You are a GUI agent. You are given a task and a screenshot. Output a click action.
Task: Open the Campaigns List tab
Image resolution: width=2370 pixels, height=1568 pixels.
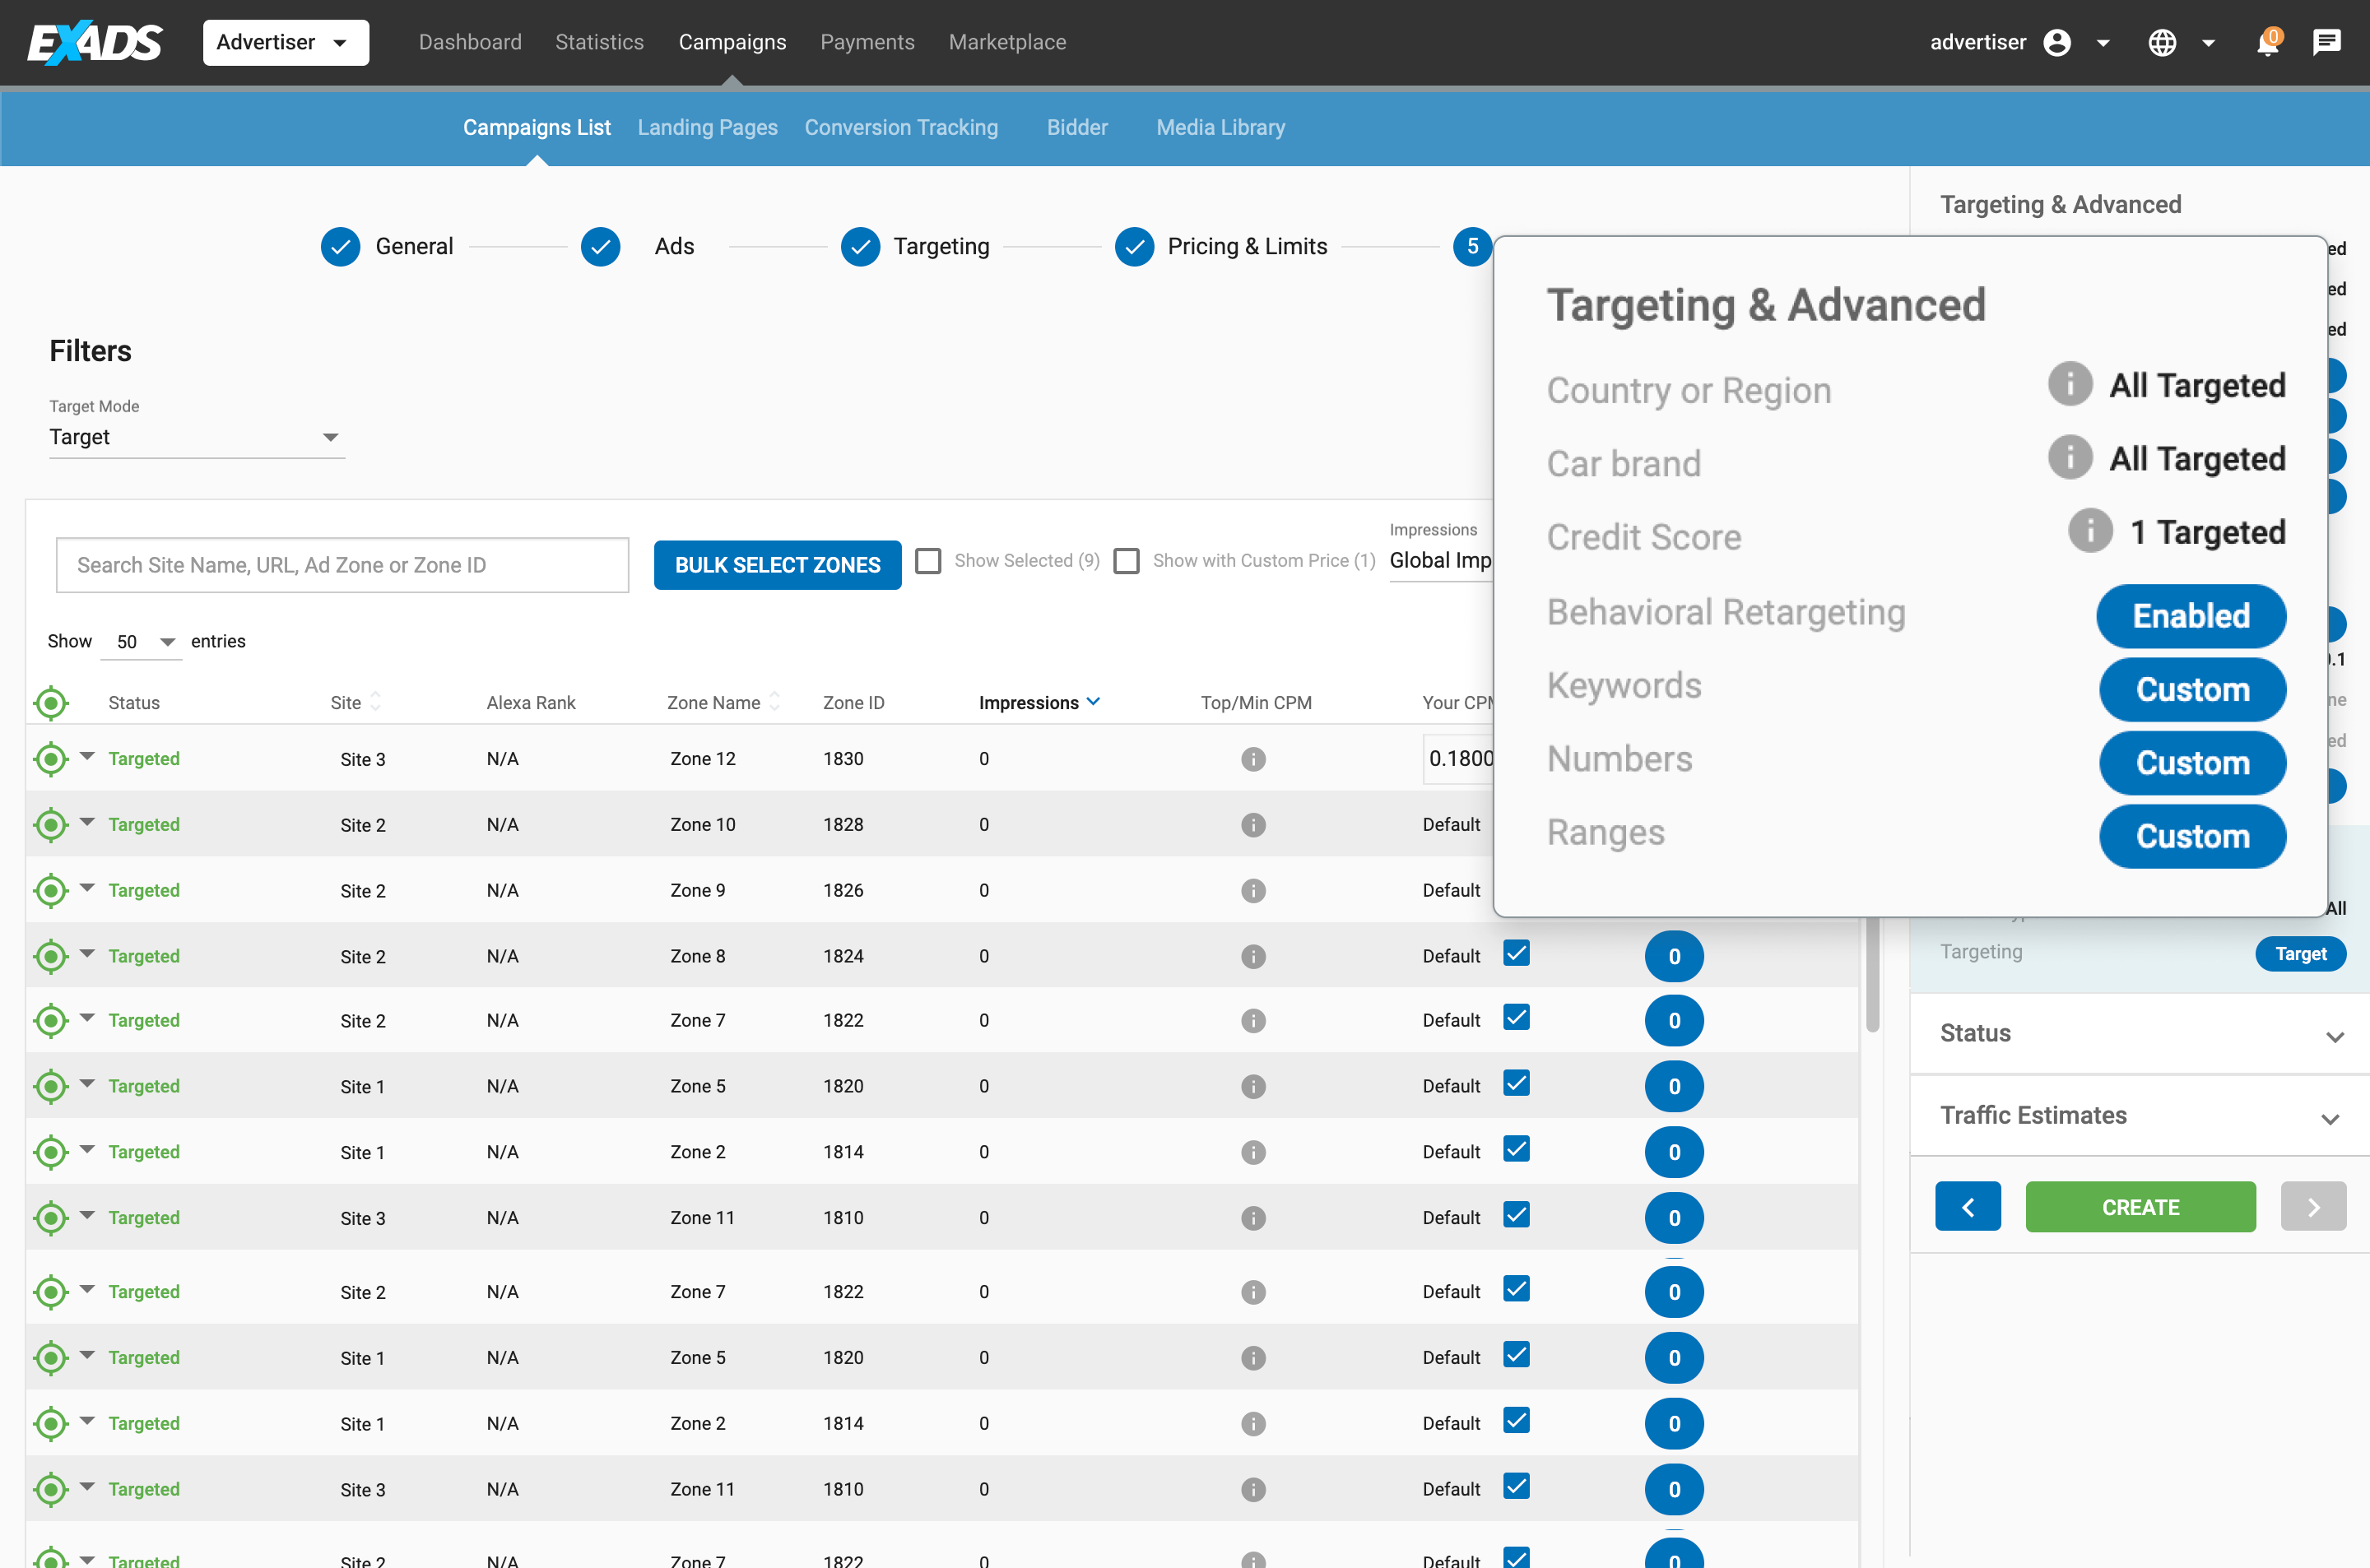tap(534, 126)
